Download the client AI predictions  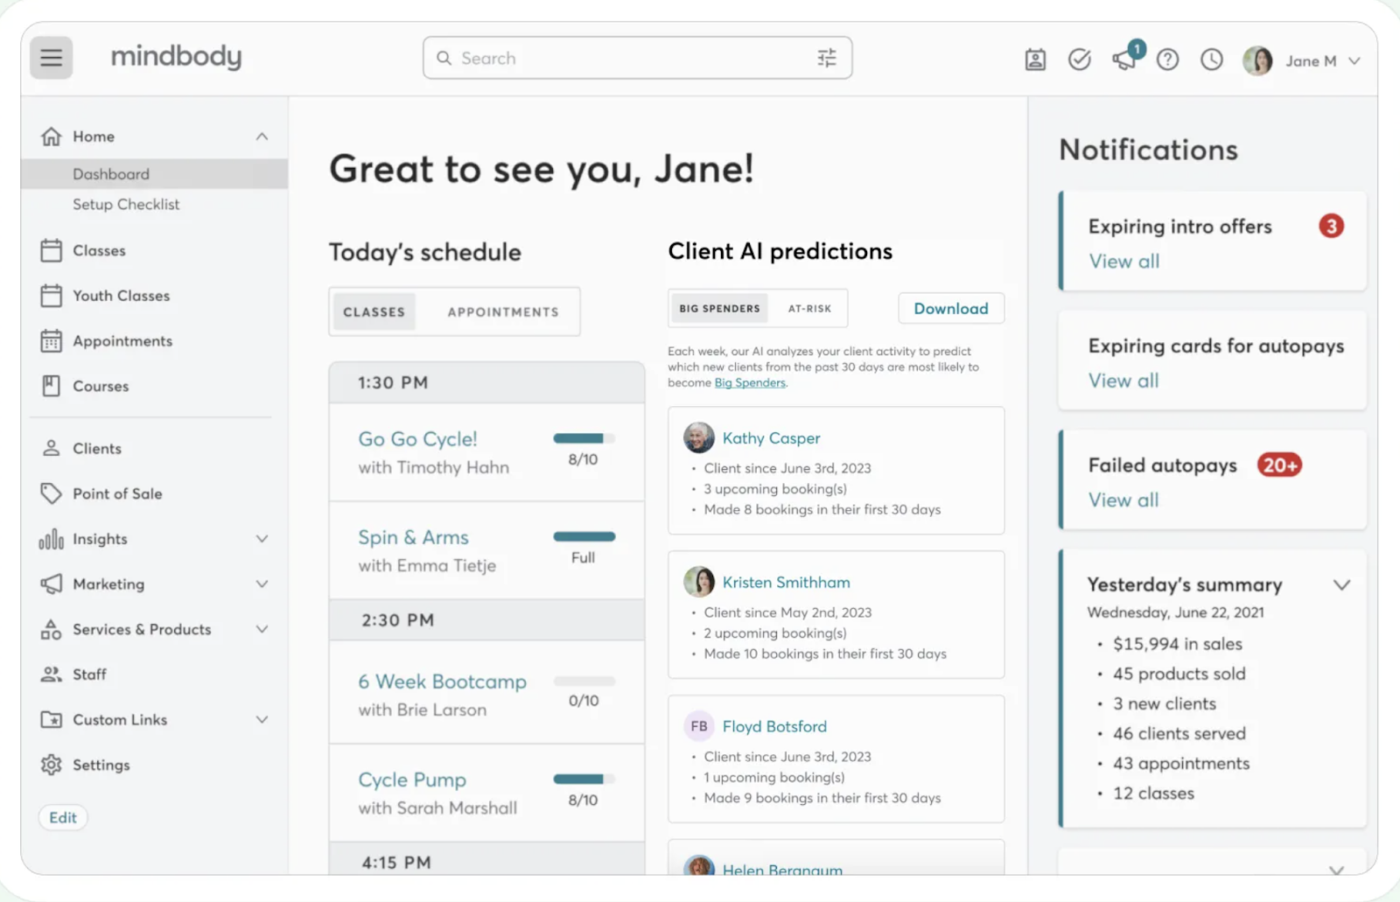click(x=950, y=309)
